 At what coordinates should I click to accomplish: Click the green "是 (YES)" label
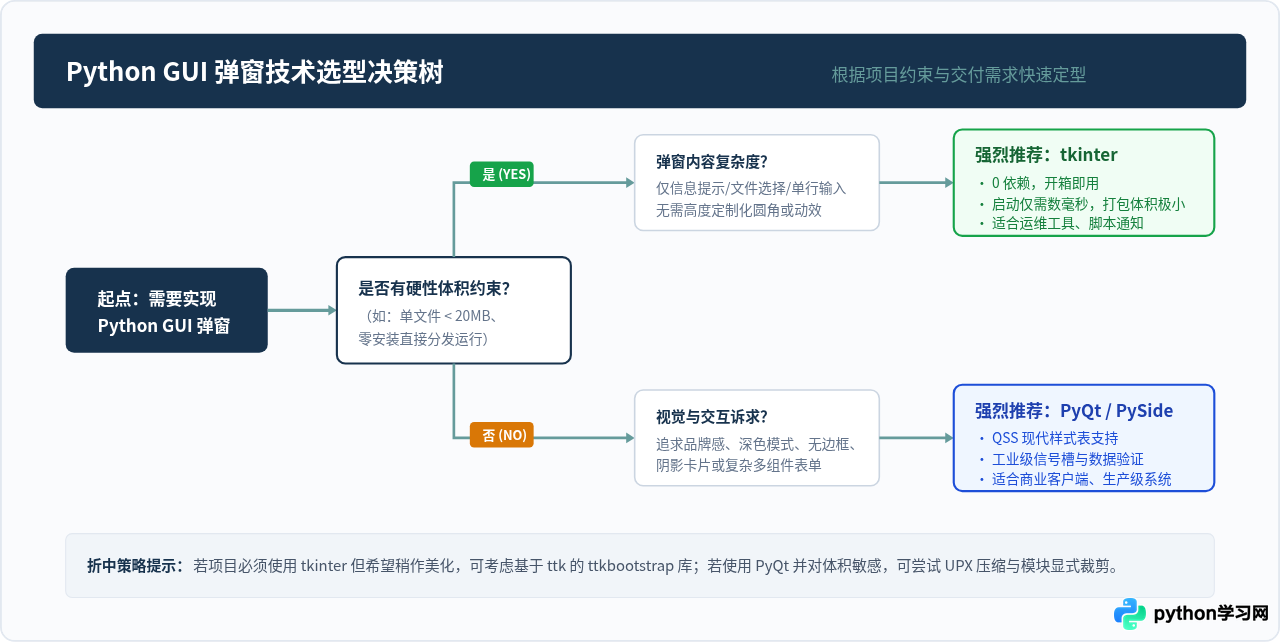point(502,174)
